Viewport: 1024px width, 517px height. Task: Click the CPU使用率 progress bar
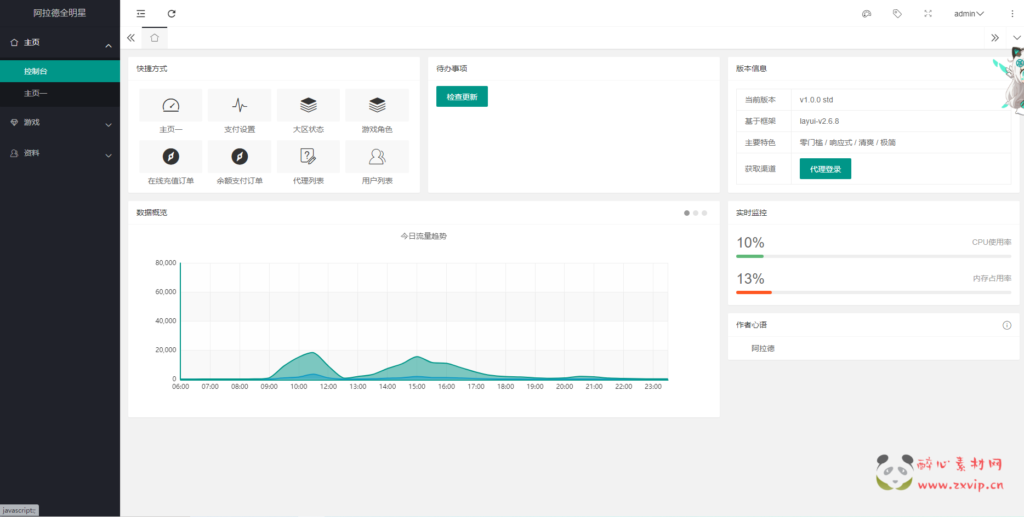coord(873,257)
